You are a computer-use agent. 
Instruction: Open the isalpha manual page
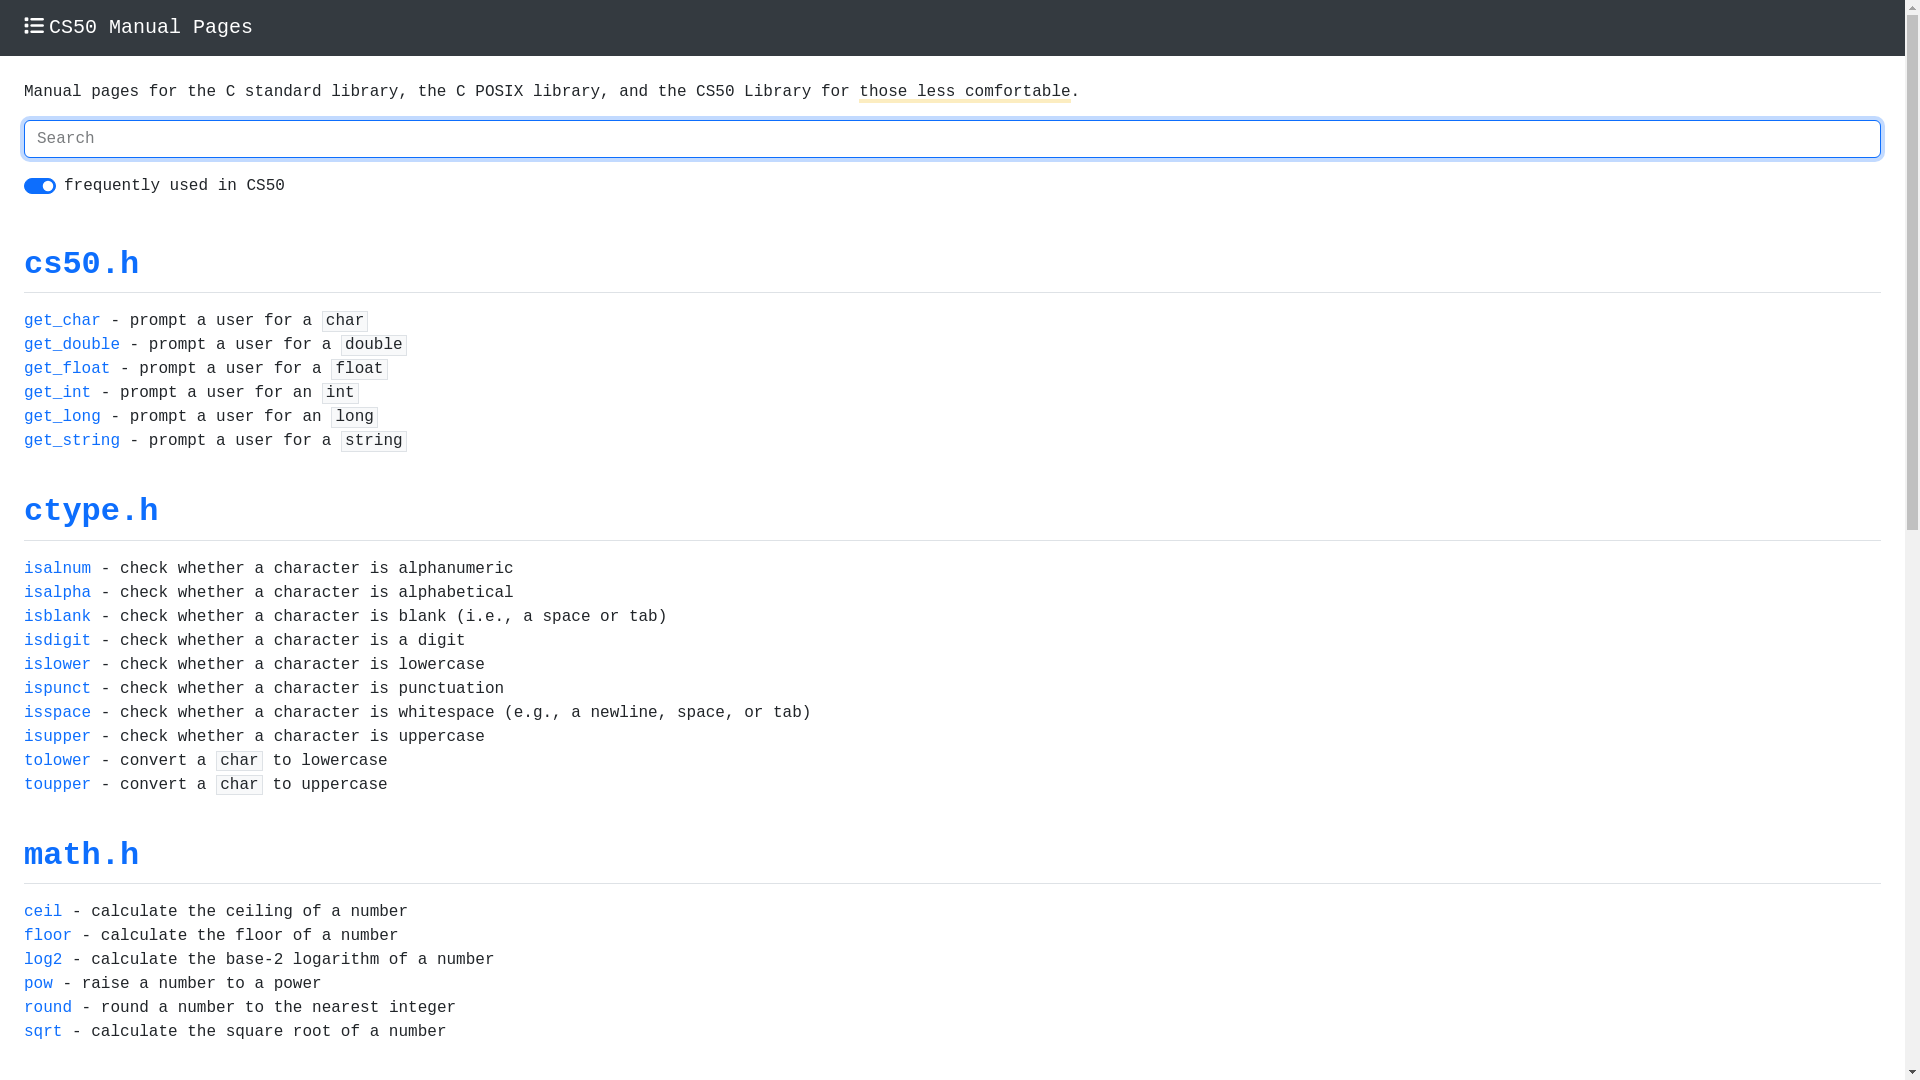[x=57, y=593]
